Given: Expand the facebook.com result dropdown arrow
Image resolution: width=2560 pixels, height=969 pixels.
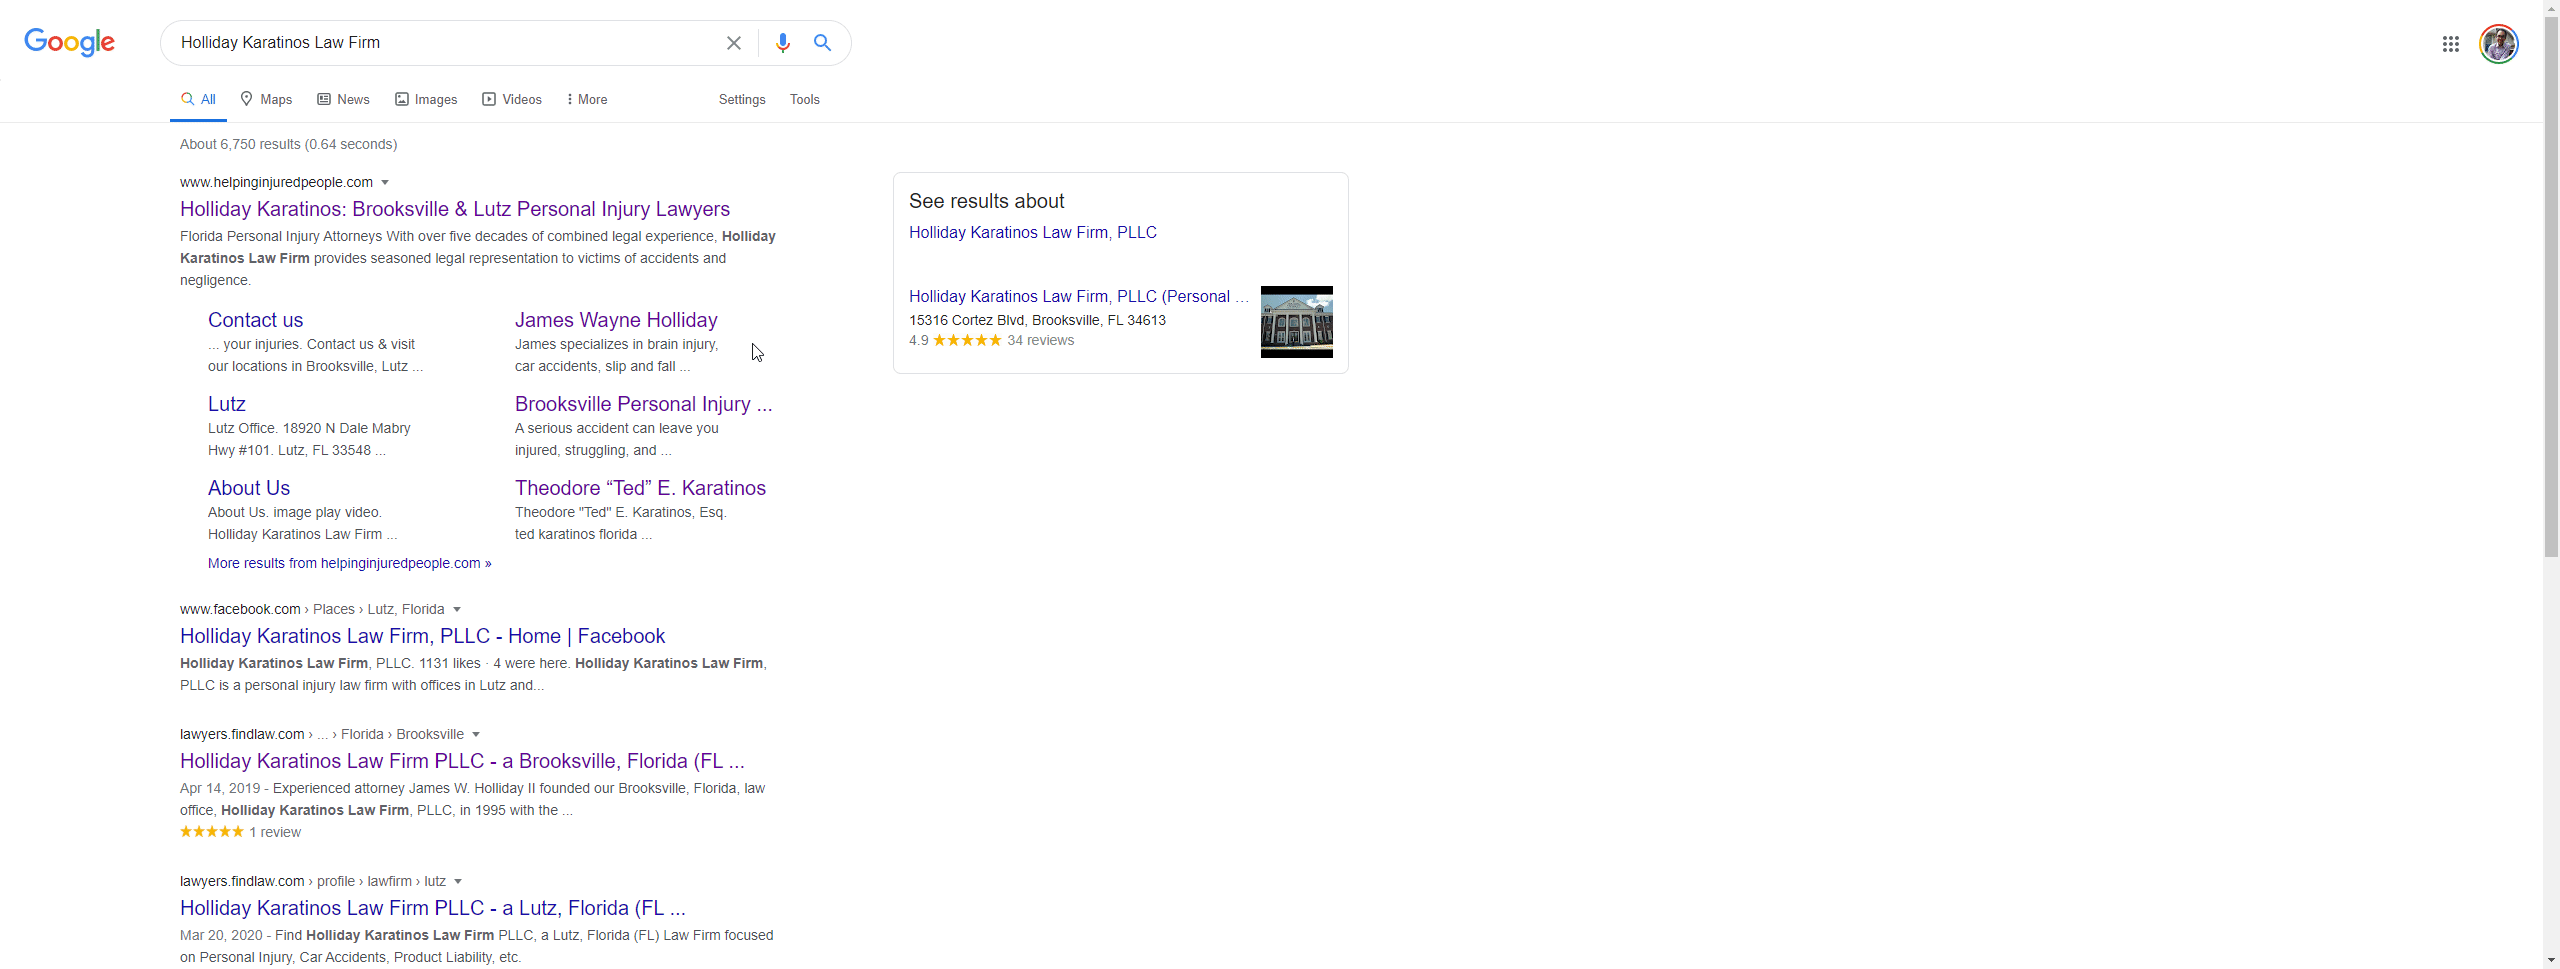Looking at the screenshot, I should (x=457, y=609).
